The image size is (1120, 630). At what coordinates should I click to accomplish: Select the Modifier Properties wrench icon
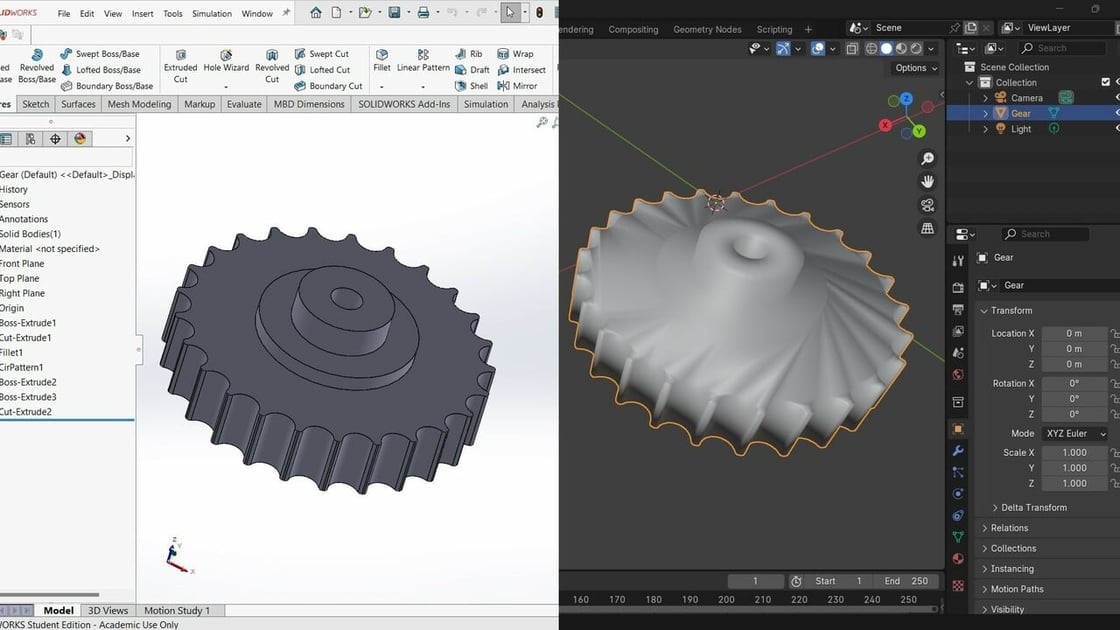pos(958,451)
